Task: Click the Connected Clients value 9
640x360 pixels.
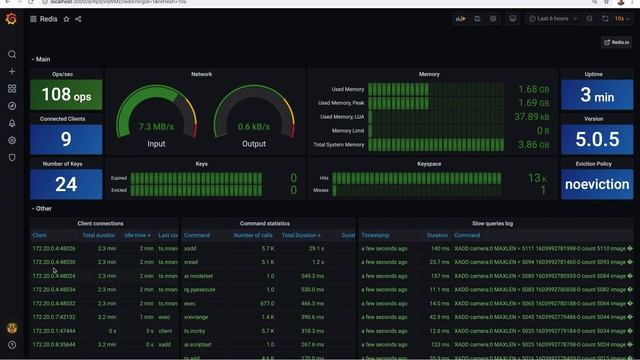Action: pyautogui.click(x=66, y=139)
